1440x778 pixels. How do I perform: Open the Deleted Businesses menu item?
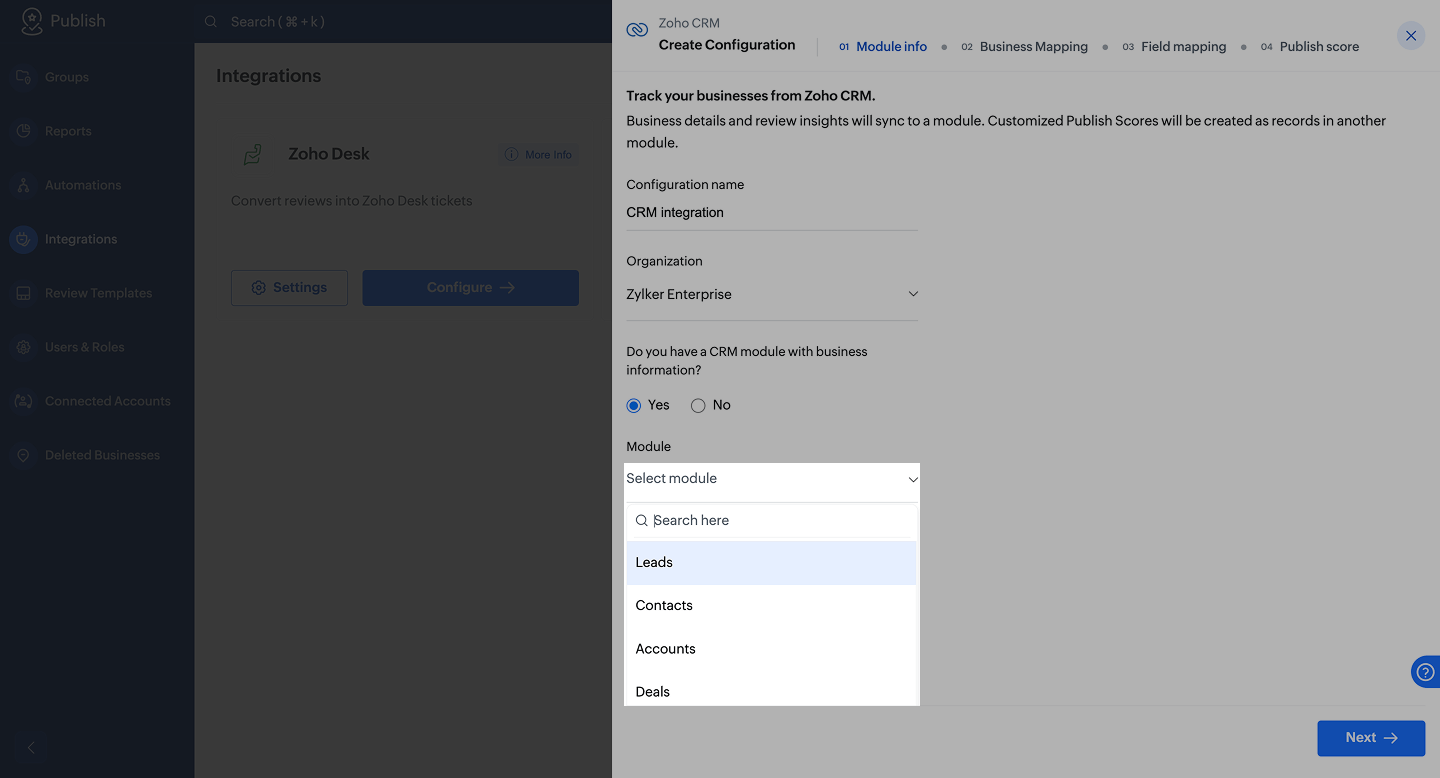pos(102,455)
